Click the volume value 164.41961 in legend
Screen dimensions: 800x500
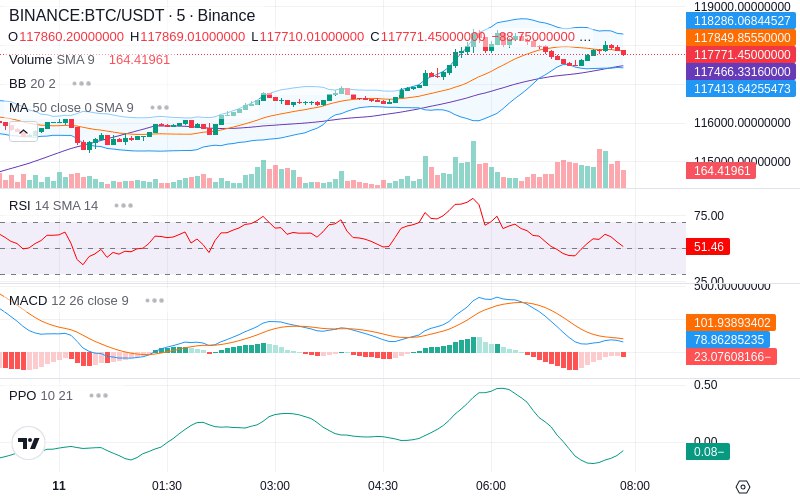click(x=139, y=60)
